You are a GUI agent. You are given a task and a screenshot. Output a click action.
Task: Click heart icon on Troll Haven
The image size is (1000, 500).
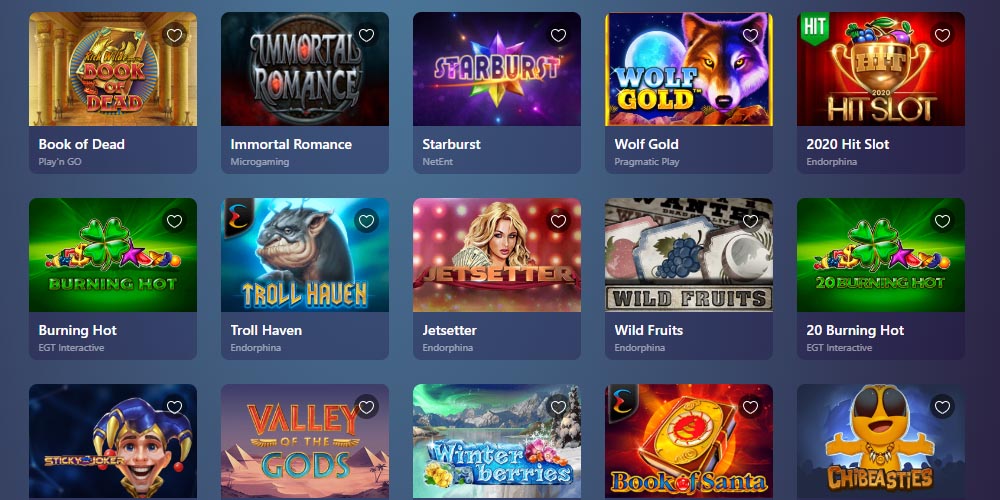pos(367,221)
